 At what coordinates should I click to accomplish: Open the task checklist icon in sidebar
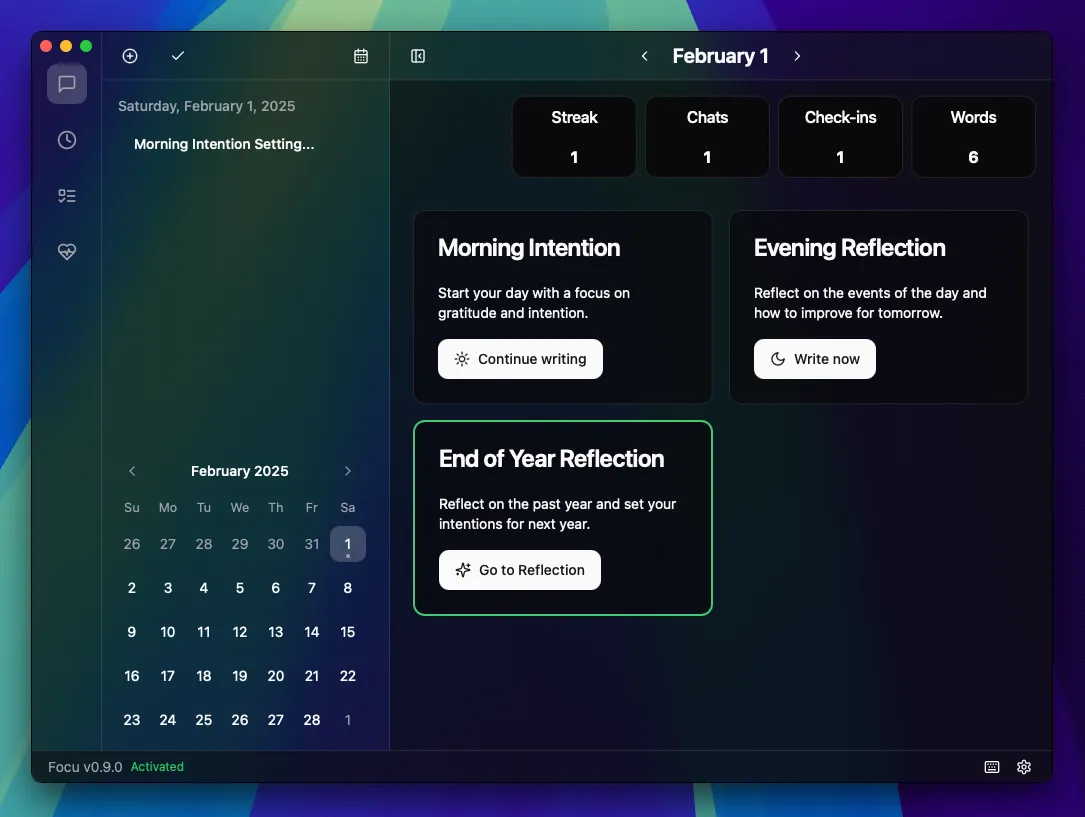pyautogui.click(x=67, y=196)
